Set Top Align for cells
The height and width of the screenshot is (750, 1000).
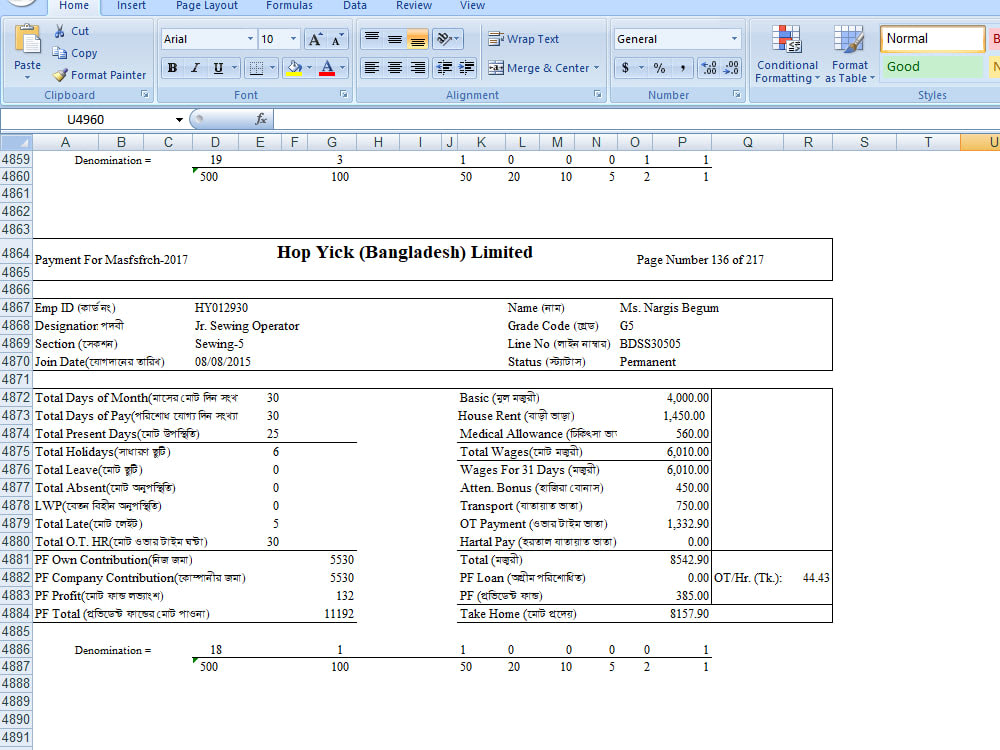click(x=372, y=40)
